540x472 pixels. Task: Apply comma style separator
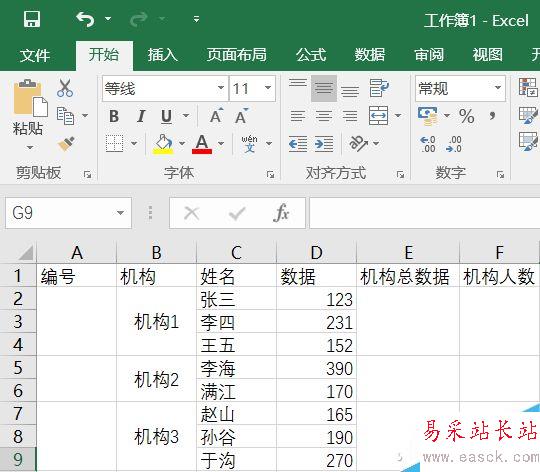click(x=492, y=116)
